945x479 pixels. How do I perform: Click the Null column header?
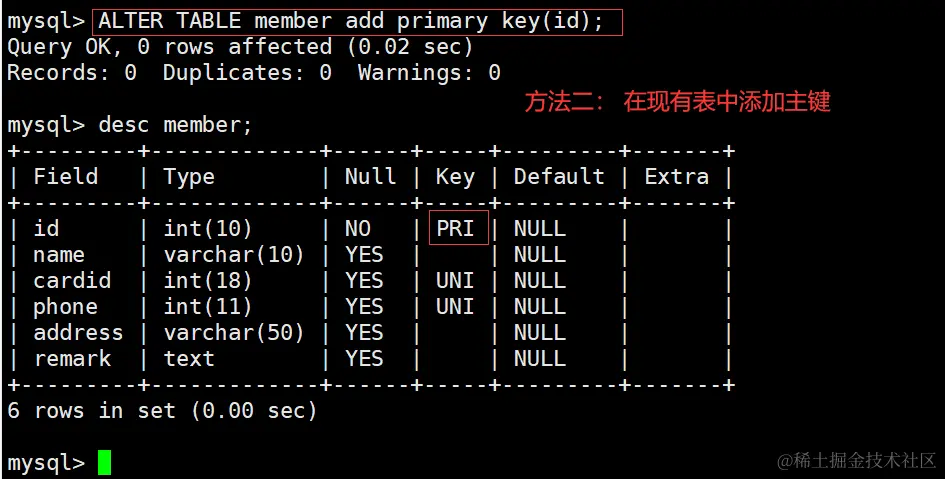coord(370,177)
